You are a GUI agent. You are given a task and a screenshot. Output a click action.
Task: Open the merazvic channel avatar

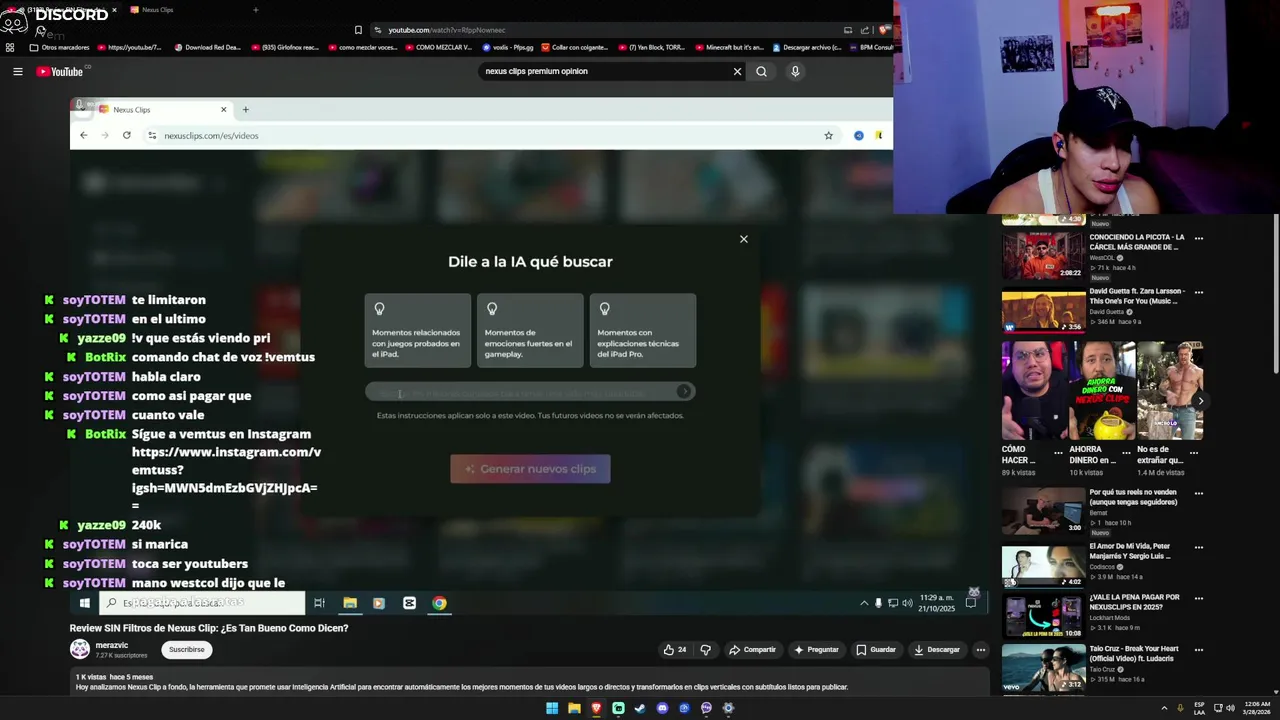[80, 650]
